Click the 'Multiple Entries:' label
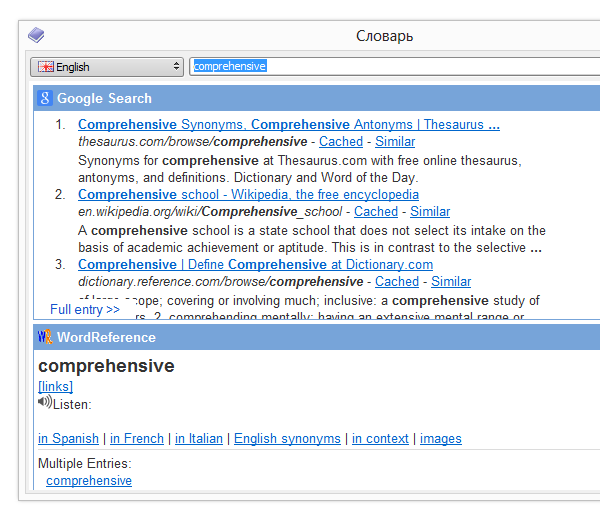The image size is (600, 515). tap(85, 463)
